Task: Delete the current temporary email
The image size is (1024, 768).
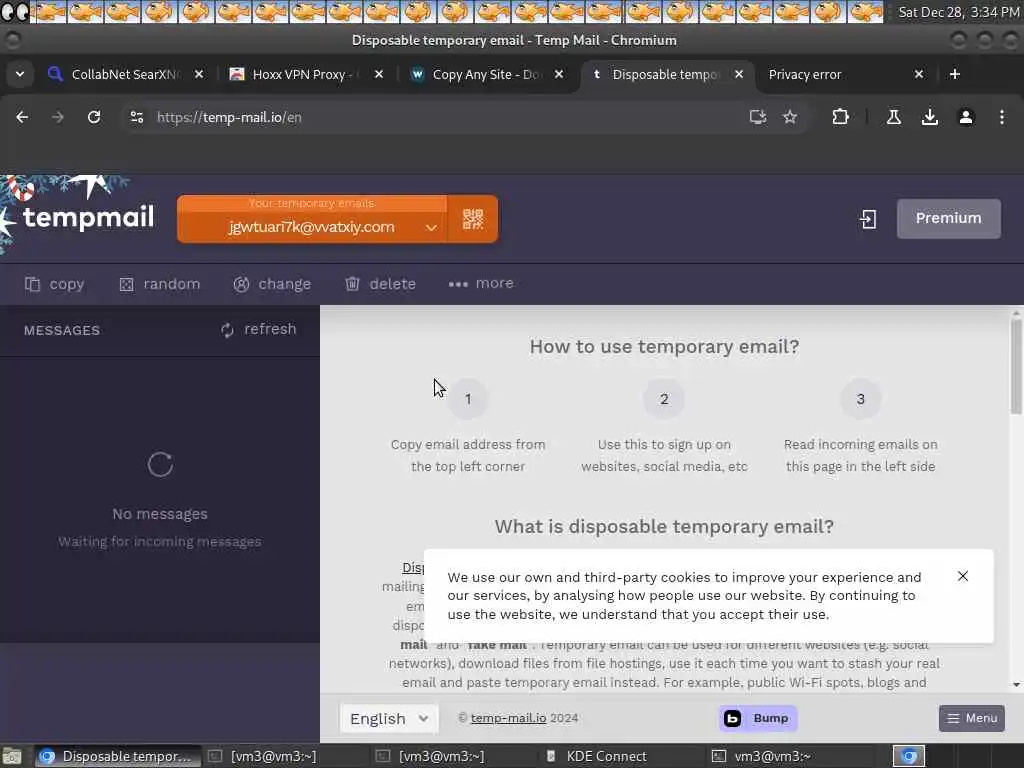Action: pyautogui.click(x=381, y=284)
